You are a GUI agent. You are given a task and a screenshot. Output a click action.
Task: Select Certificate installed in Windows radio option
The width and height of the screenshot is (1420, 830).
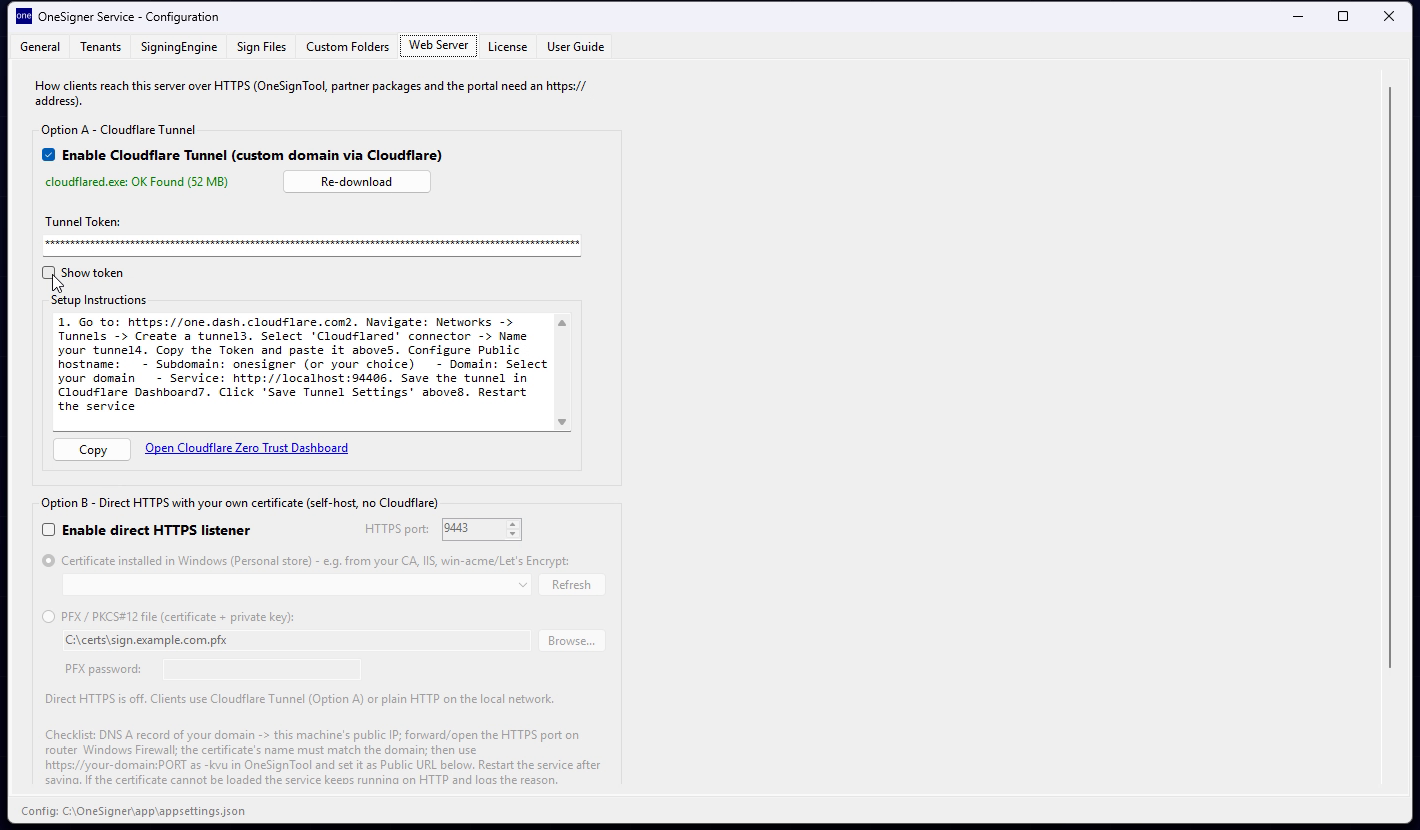48,561
